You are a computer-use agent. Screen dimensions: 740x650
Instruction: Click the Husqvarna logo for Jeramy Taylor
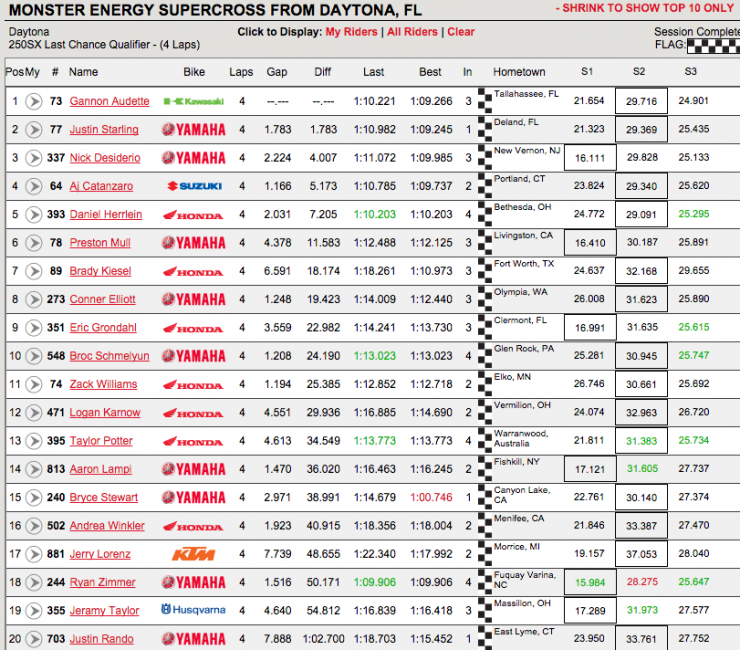point(193,610)
